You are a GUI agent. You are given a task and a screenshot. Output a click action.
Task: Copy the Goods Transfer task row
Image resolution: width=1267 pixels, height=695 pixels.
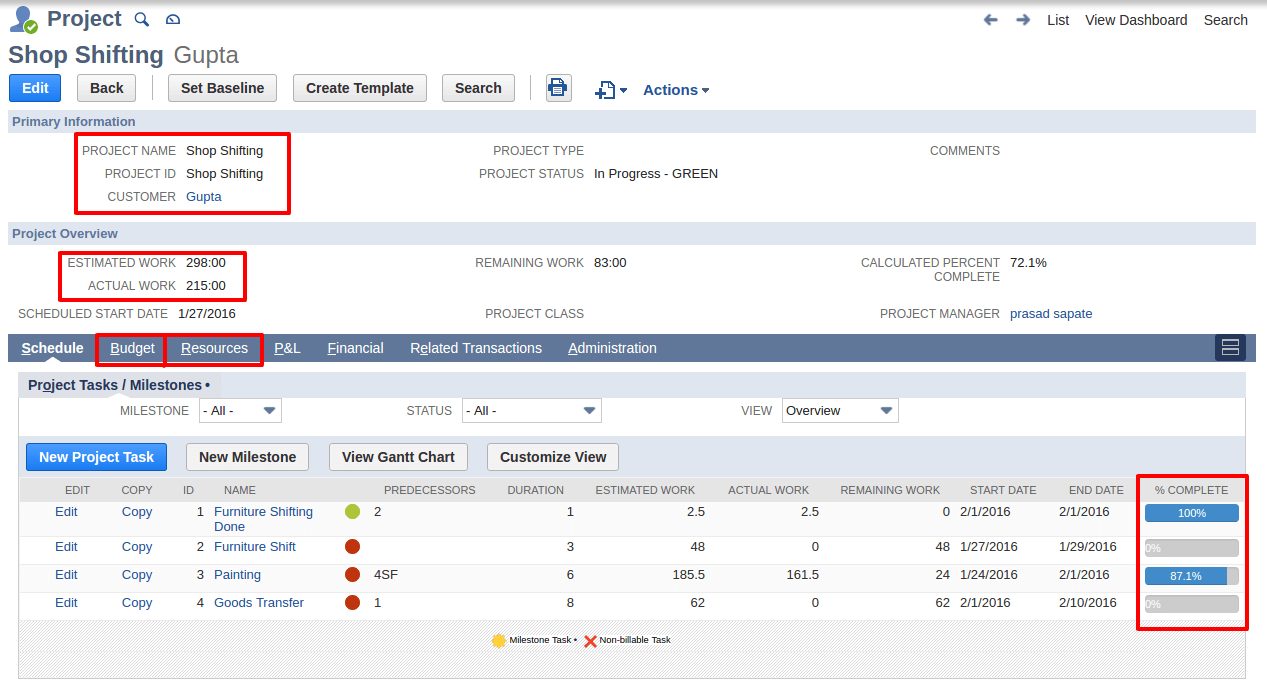[x=137, y=603]
